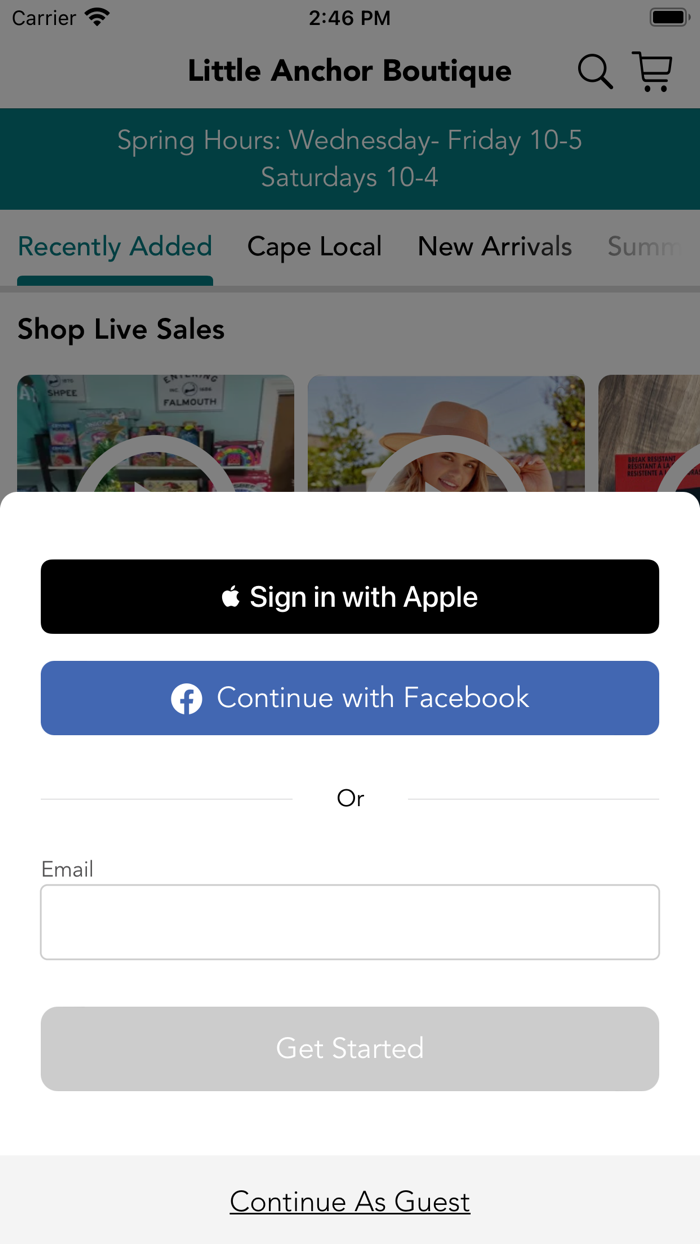Play the first live sale video
The height and width of the screenshot is (1244, 700).
156,434
